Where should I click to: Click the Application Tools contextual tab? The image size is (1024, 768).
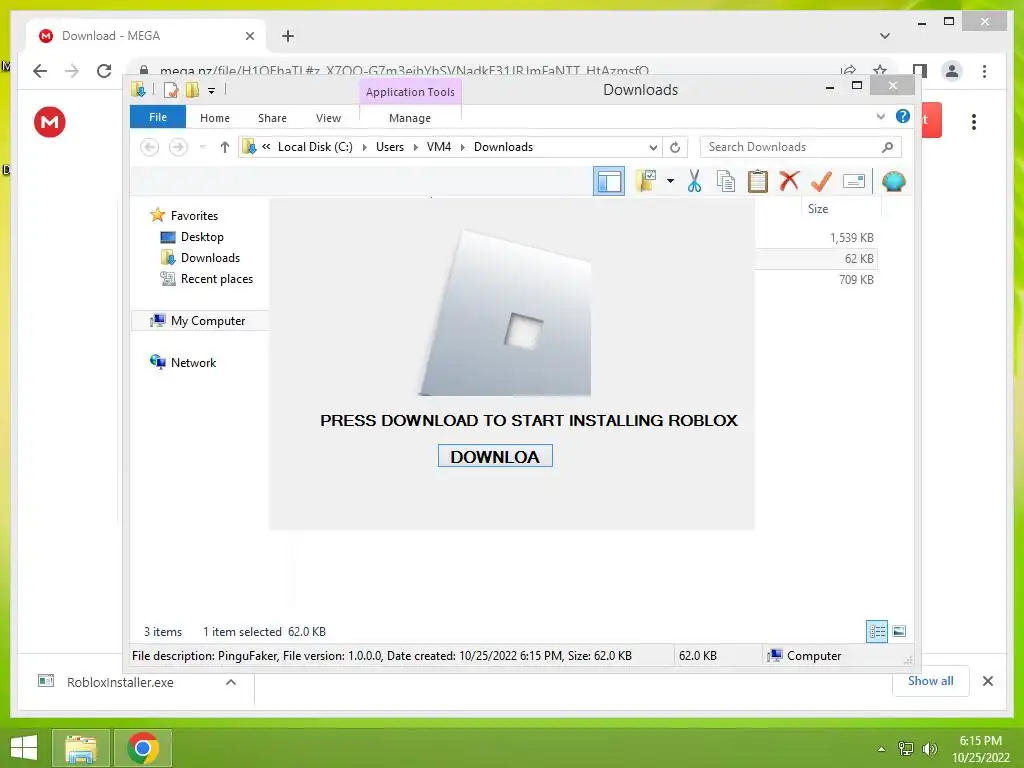[410, 92]
